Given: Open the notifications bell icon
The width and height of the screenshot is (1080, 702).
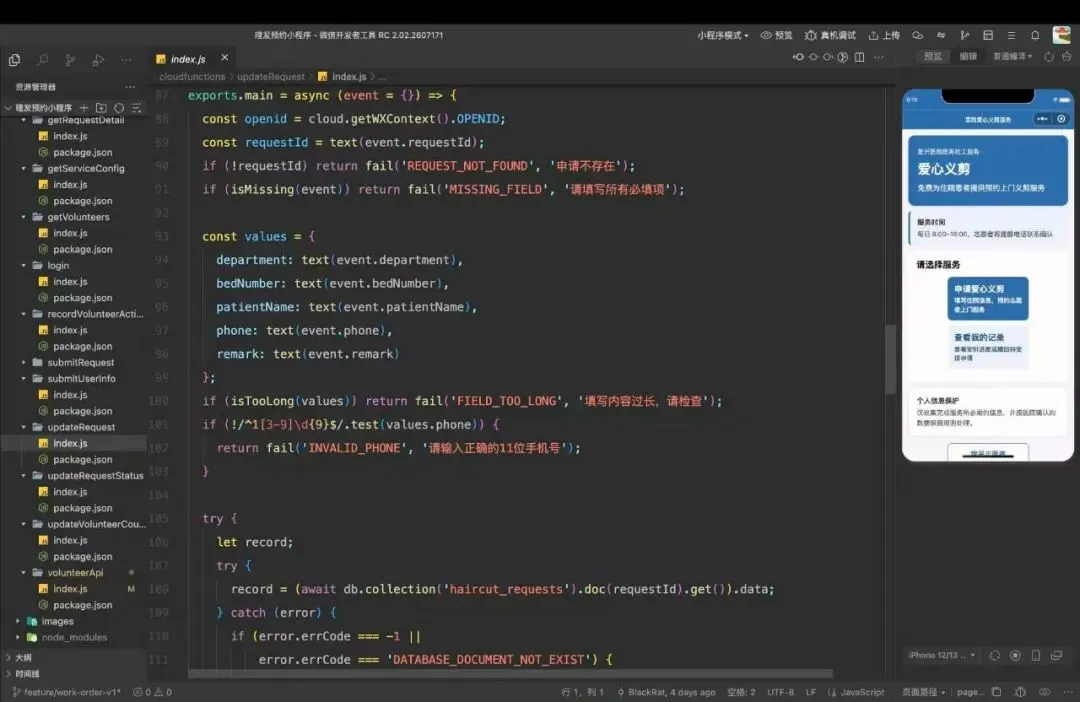Looking at the screenshot, I should click(1035, 35).
